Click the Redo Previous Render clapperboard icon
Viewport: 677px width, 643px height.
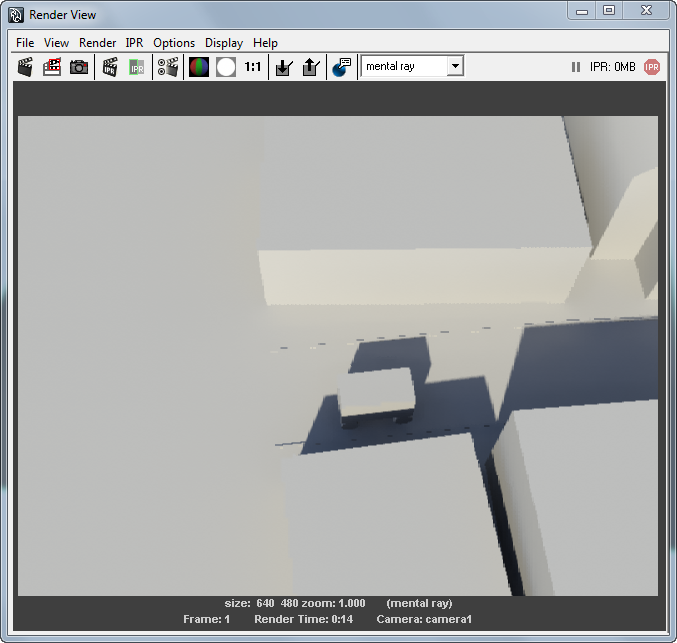[x=26, y=67]
